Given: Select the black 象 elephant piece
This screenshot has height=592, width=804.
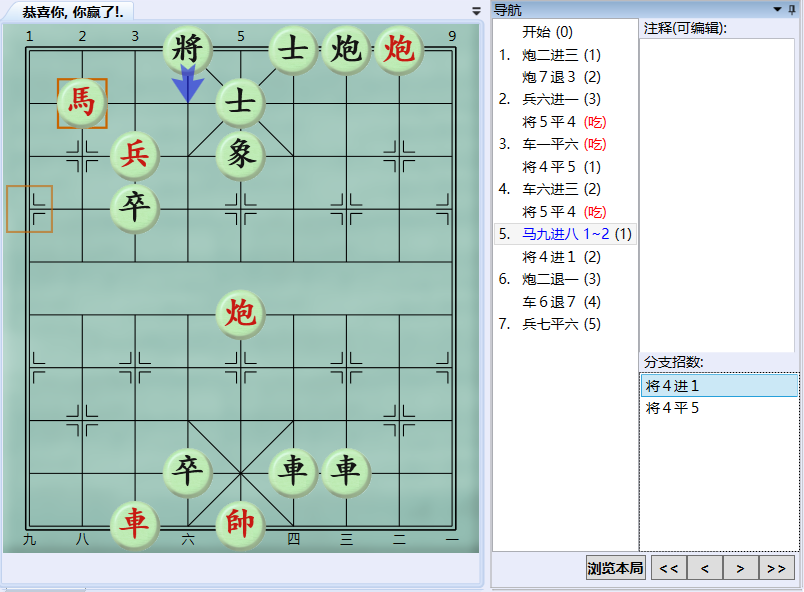Looking at the screenshot, I should pyautogui.click(x=240, y=155).
